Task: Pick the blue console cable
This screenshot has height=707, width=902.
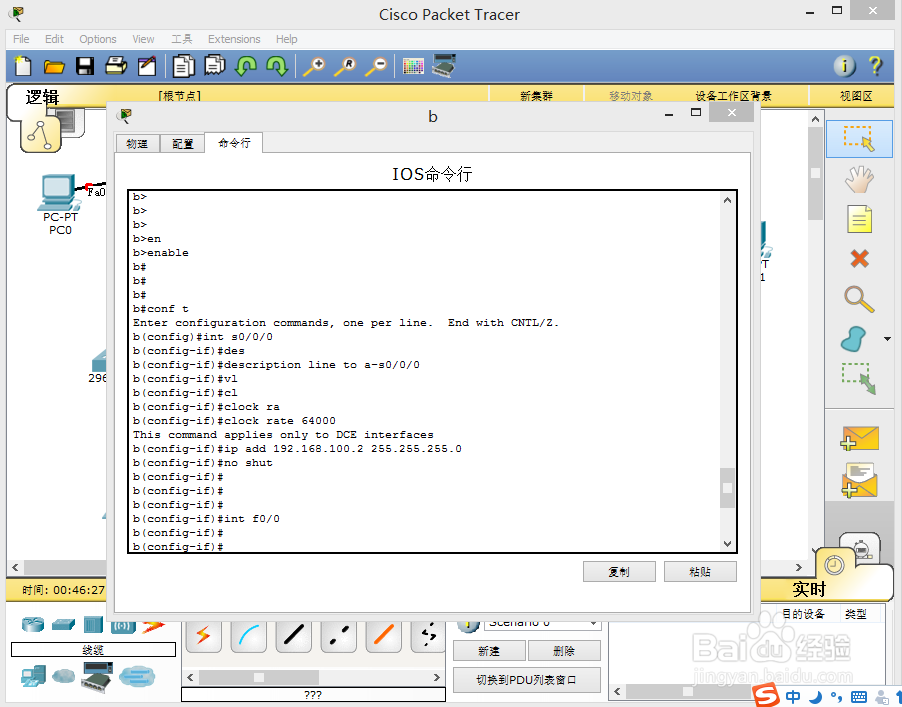Action: (x=249, y=635)
